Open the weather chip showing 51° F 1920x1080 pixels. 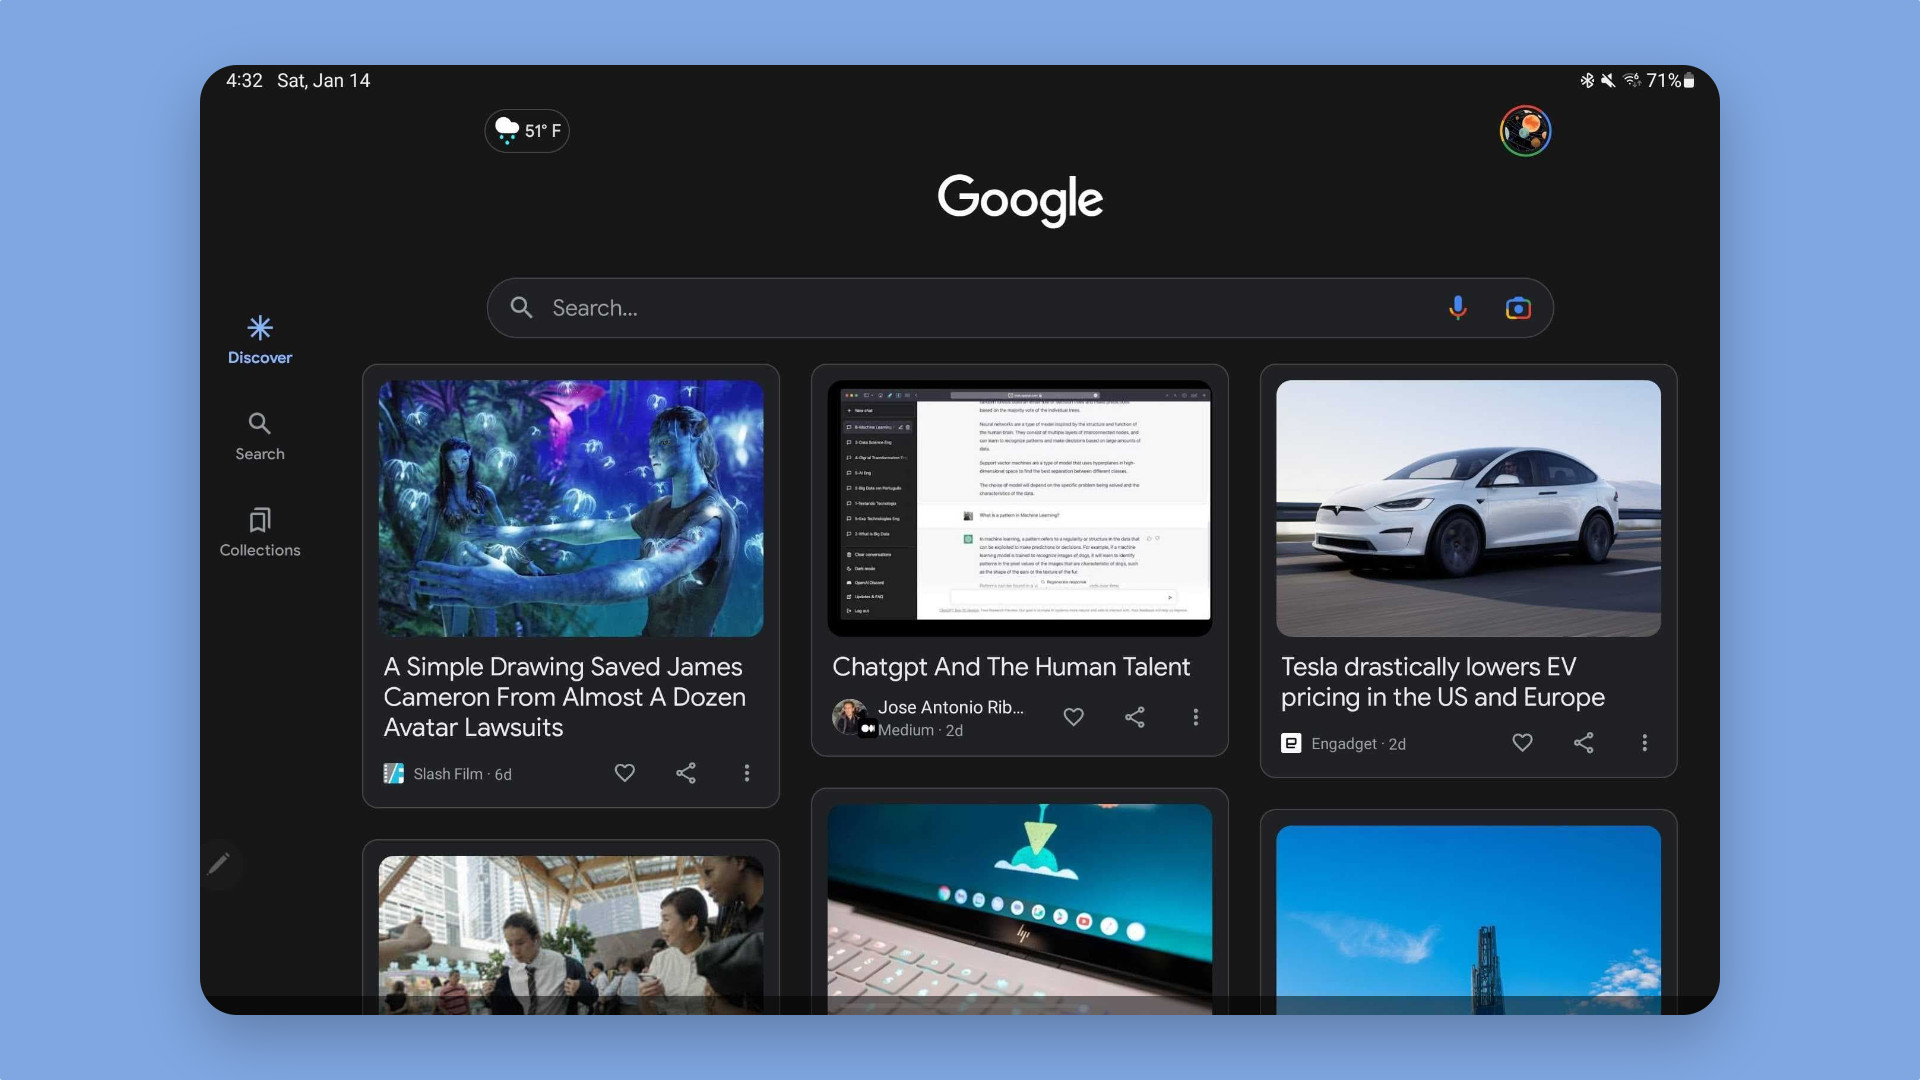click(527, 131)
